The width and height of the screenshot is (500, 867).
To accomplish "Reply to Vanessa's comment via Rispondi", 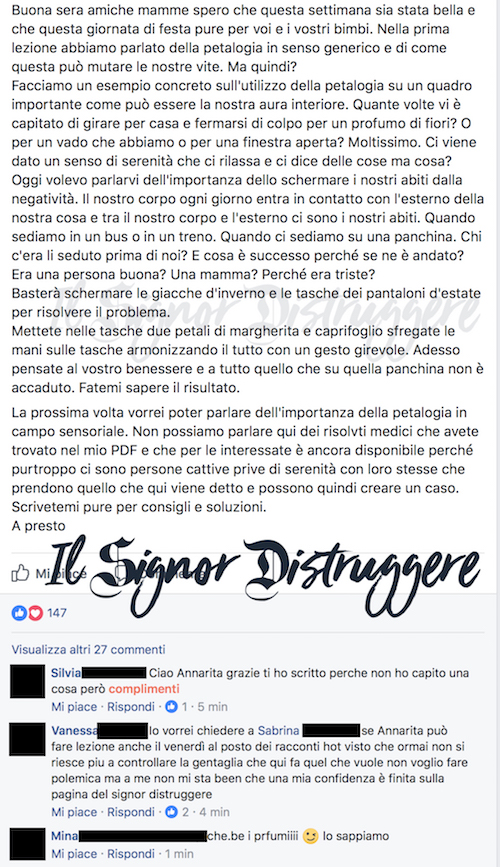I will [131, 812].
